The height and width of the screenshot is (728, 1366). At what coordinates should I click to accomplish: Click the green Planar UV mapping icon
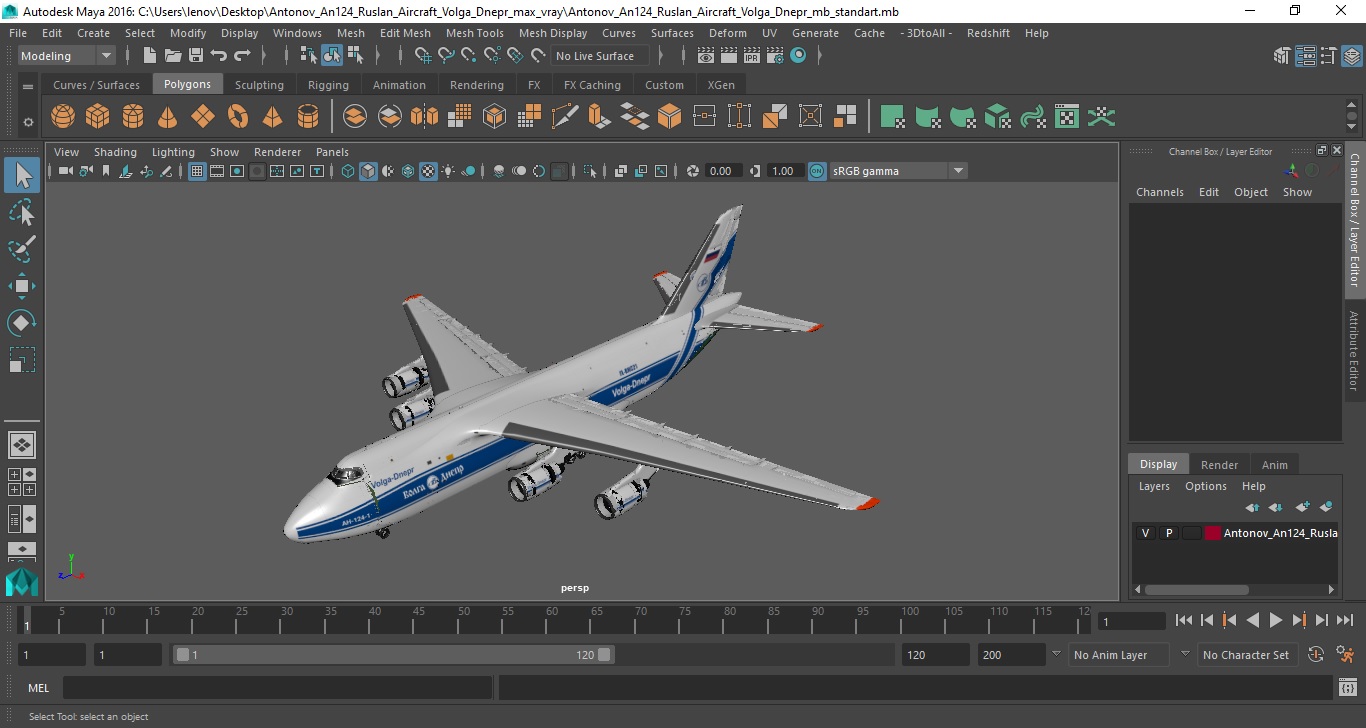click(x=892, y=117)
